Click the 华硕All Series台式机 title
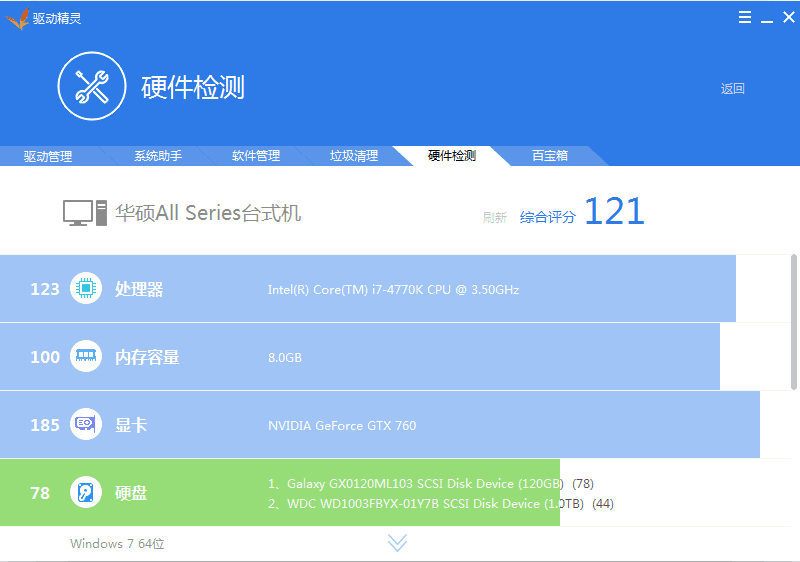Image resolution: width=800 pixels, height=562 pixels. point(208,213)
